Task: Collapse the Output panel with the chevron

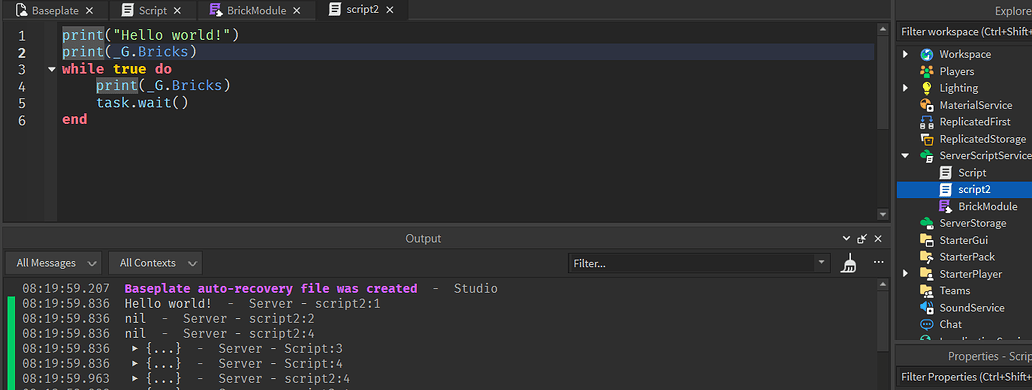Action: 847,239
